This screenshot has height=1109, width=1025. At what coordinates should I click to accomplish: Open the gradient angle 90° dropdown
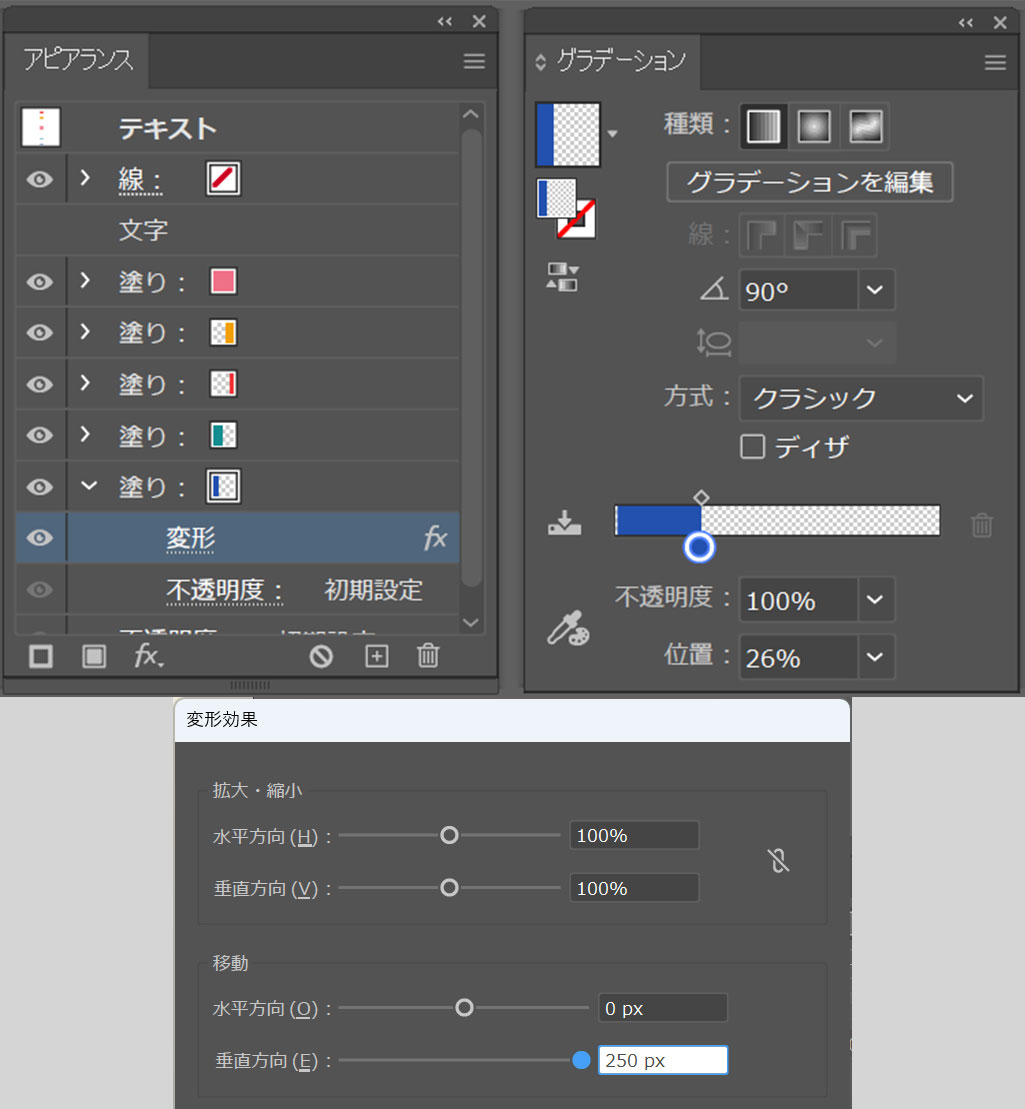[x=875, y=291]
